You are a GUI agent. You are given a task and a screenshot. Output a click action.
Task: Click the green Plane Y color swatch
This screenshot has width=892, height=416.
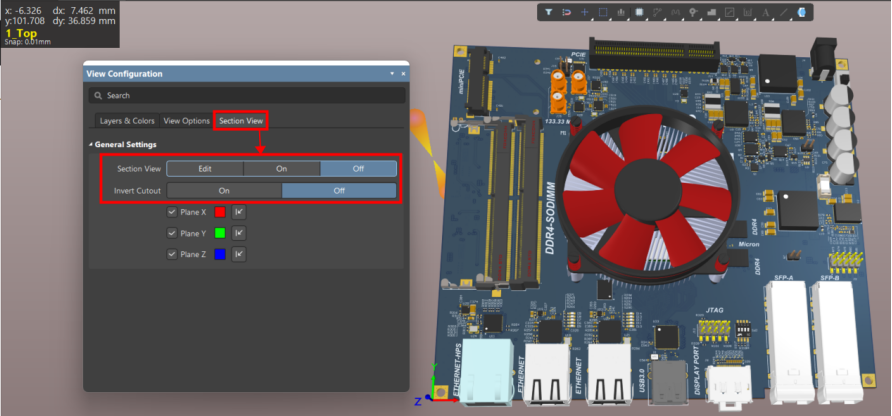(x=217, y=233)
